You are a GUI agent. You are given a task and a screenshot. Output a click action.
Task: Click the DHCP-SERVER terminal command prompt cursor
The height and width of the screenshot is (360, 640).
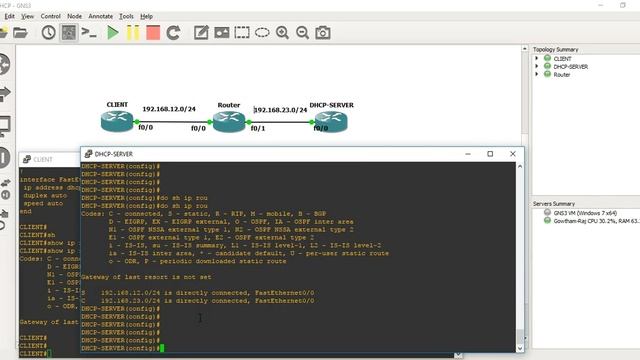click(x=162, y=348)
